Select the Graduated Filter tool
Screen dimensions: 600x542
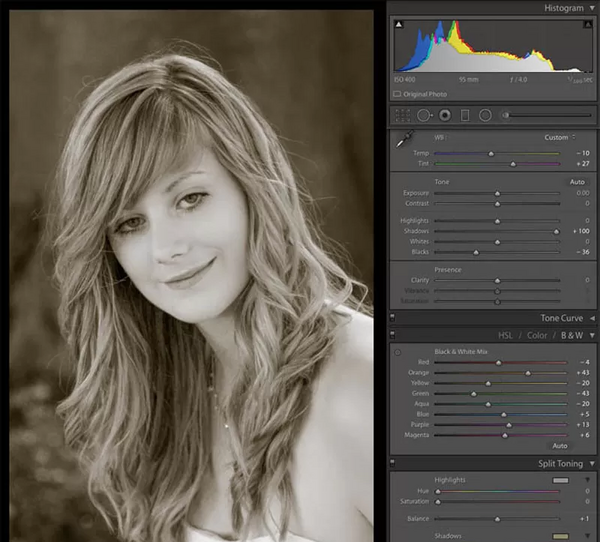click(465, 115)
